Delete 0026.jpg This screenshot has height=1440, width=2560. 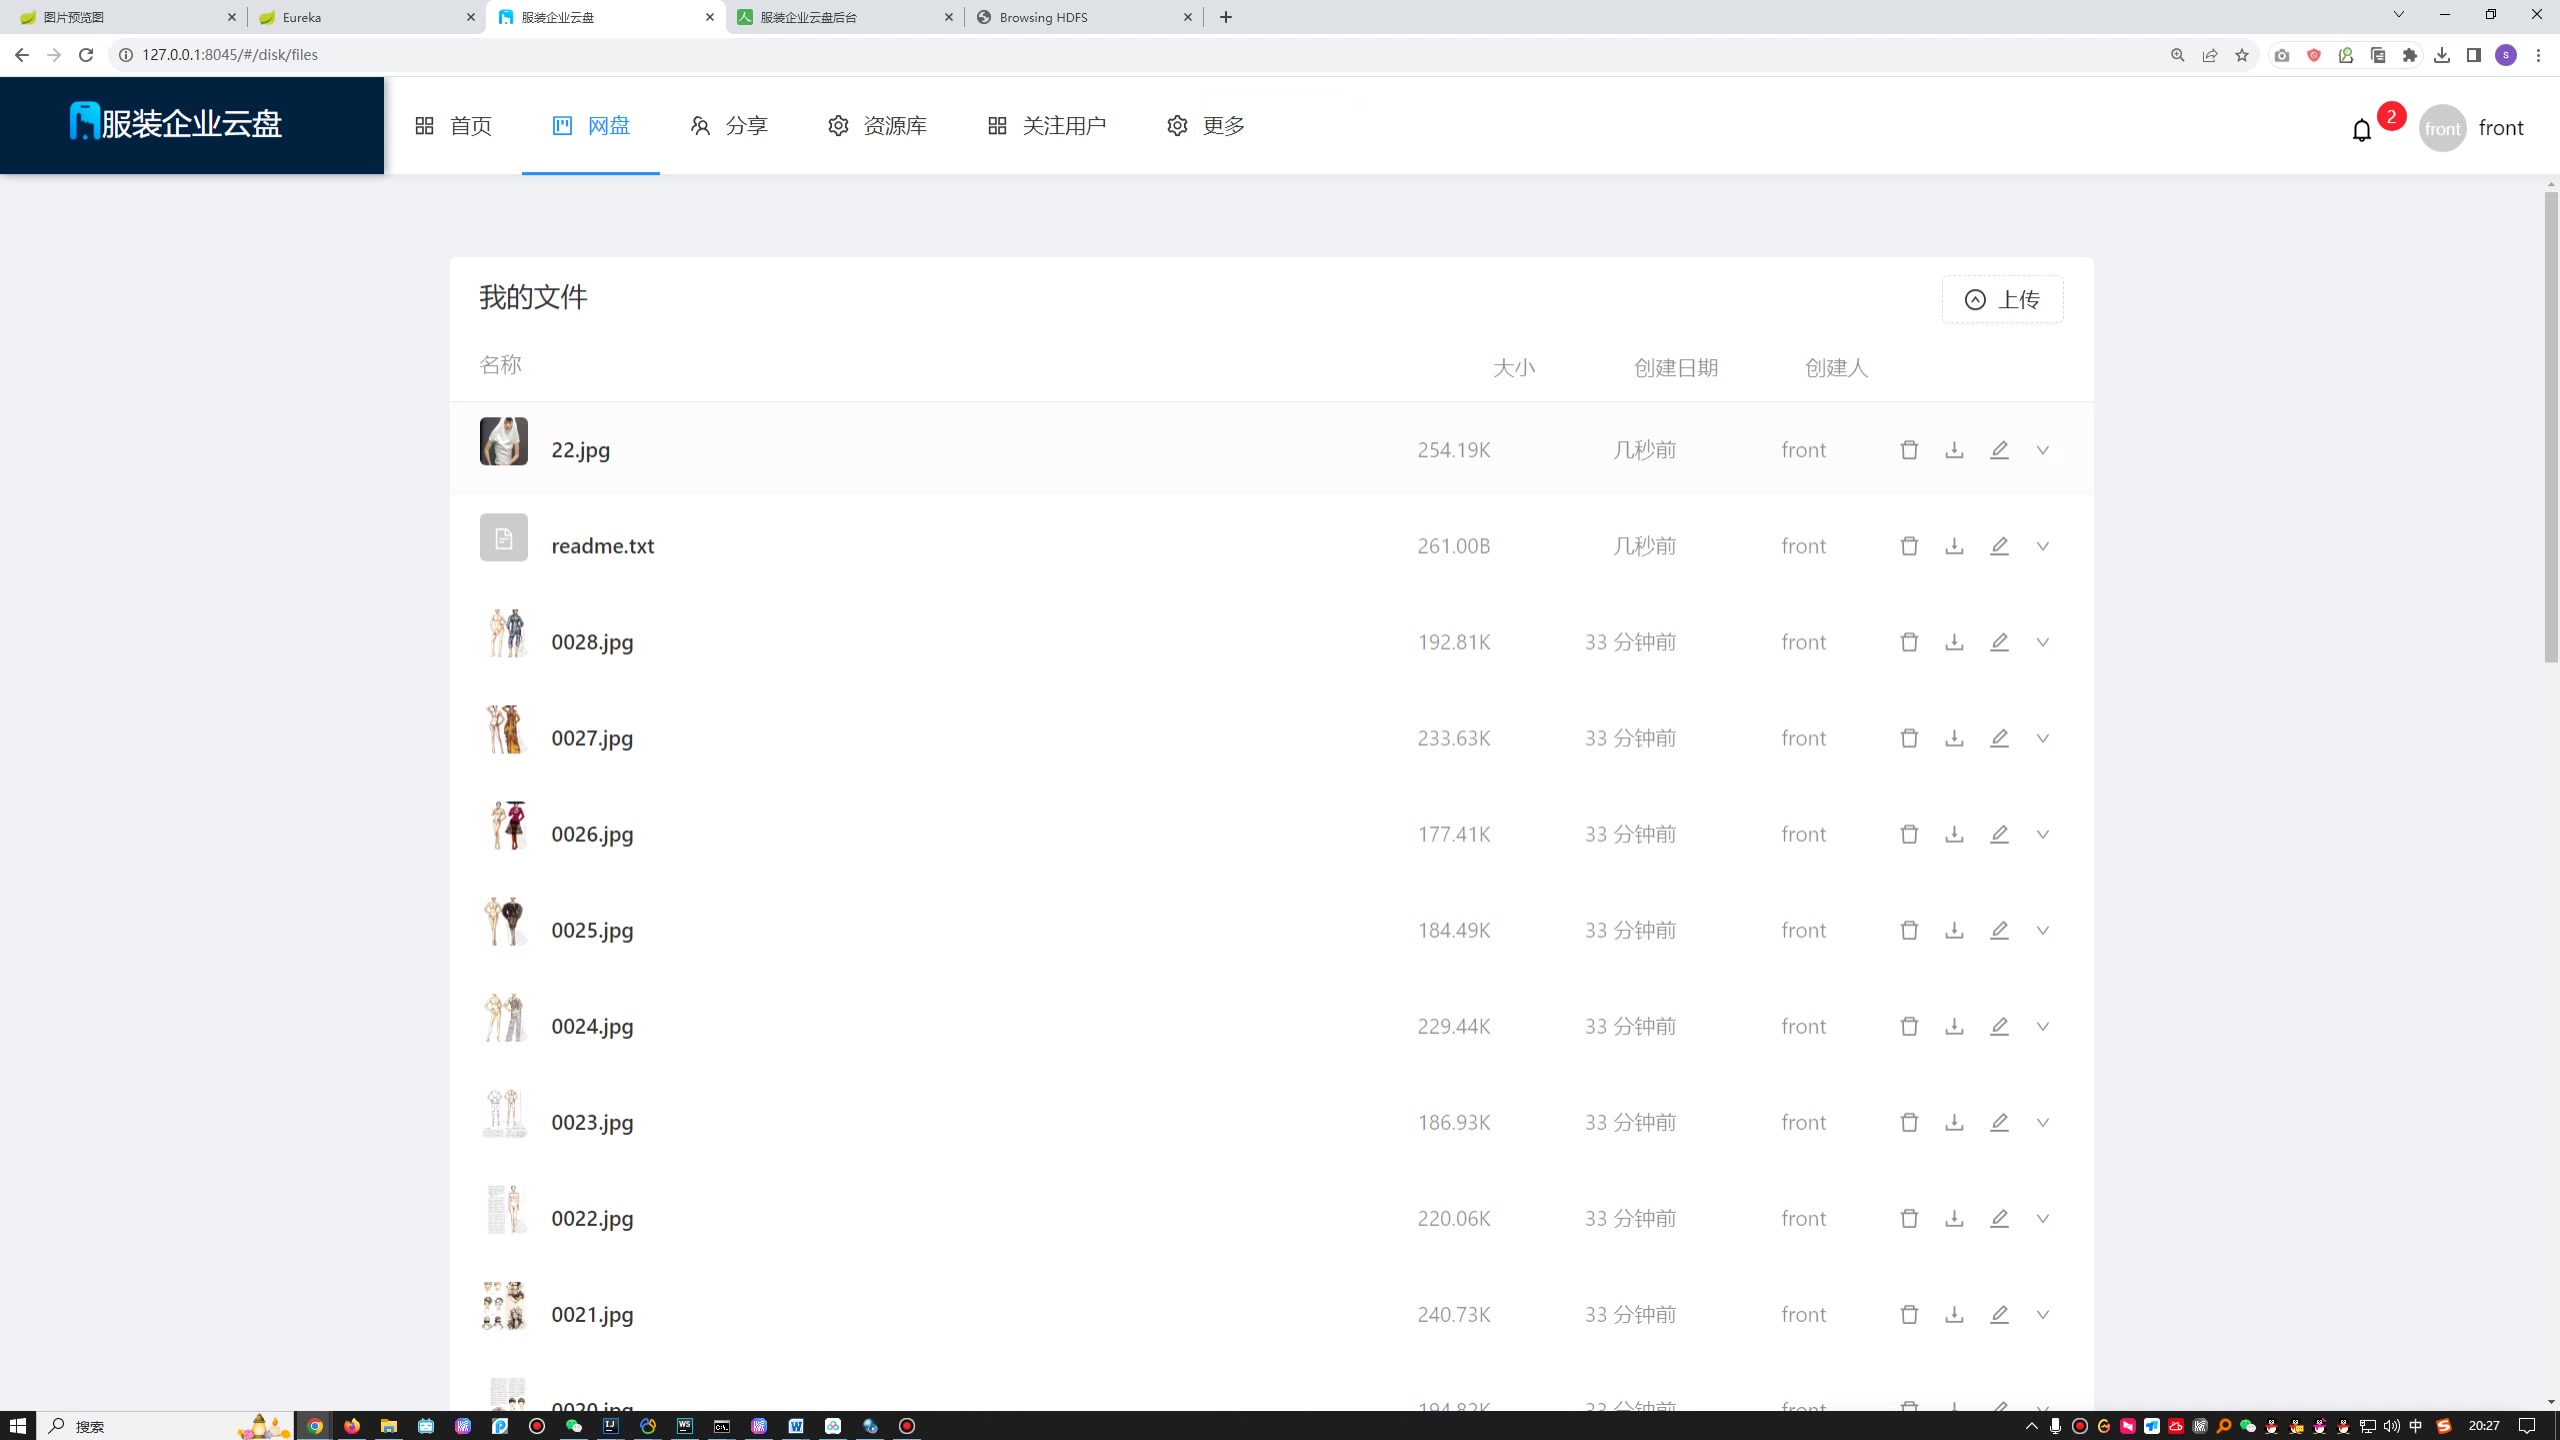(1909, 834)
